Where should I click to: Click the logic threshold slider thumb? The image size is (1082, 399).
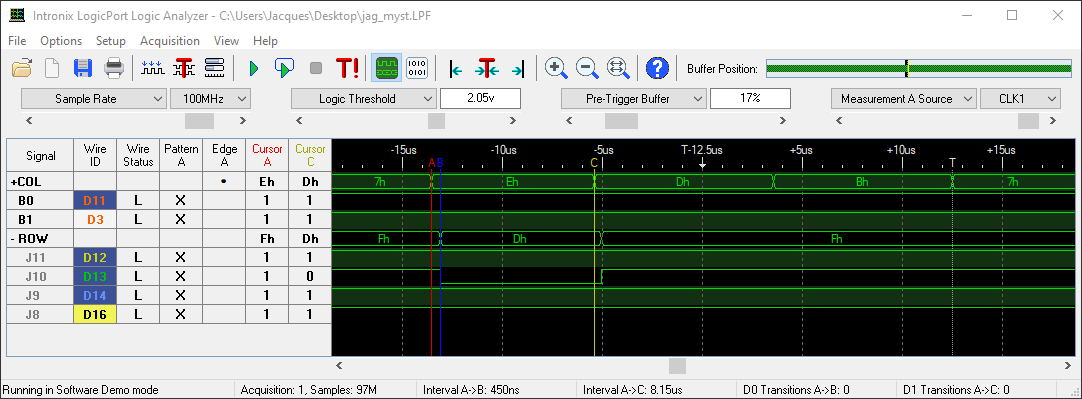tap(436, 120)
